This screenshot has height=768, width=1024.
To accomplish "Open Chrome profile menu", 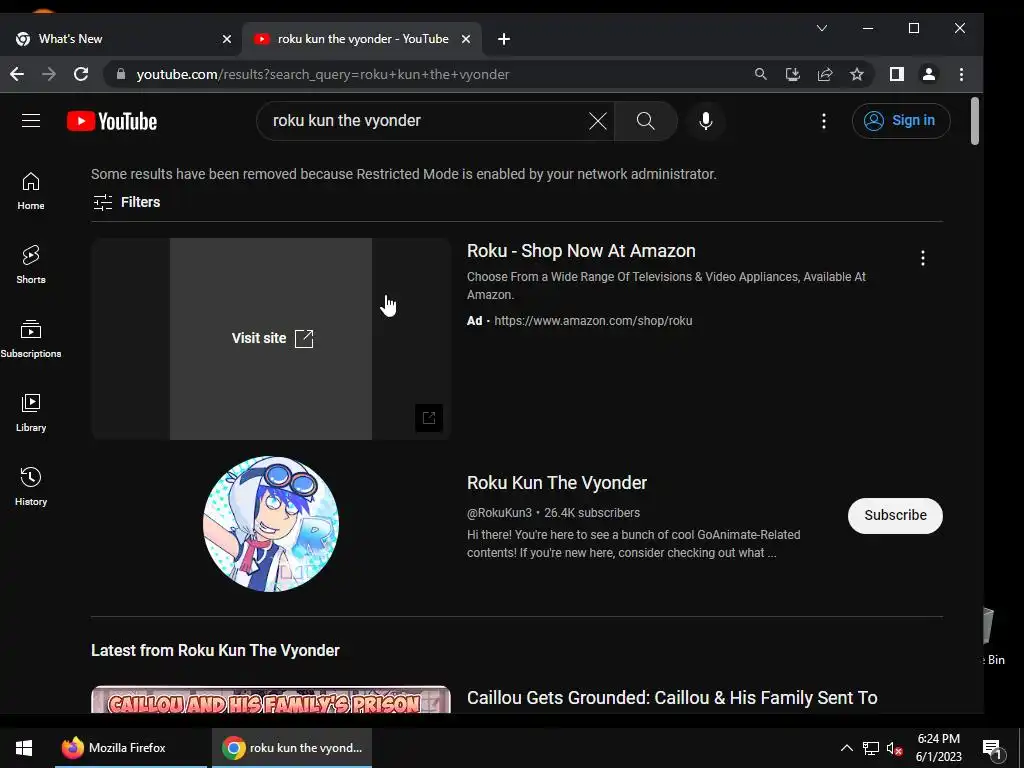I will [929, 74].
